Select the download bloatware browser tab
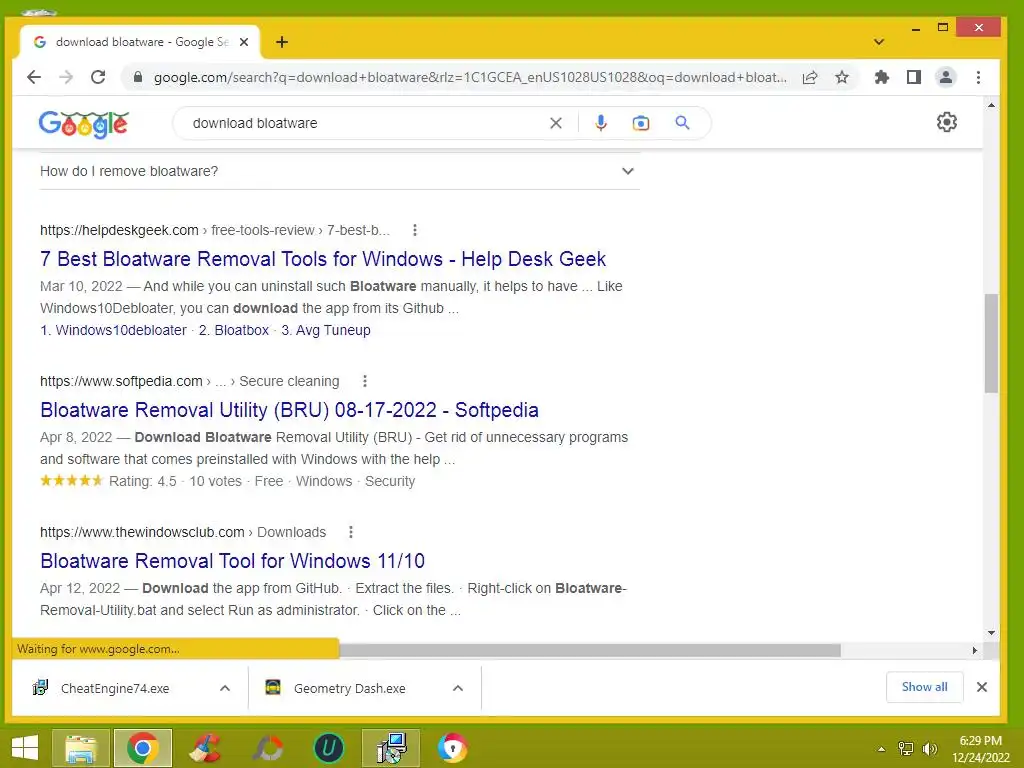 point(140,42)
